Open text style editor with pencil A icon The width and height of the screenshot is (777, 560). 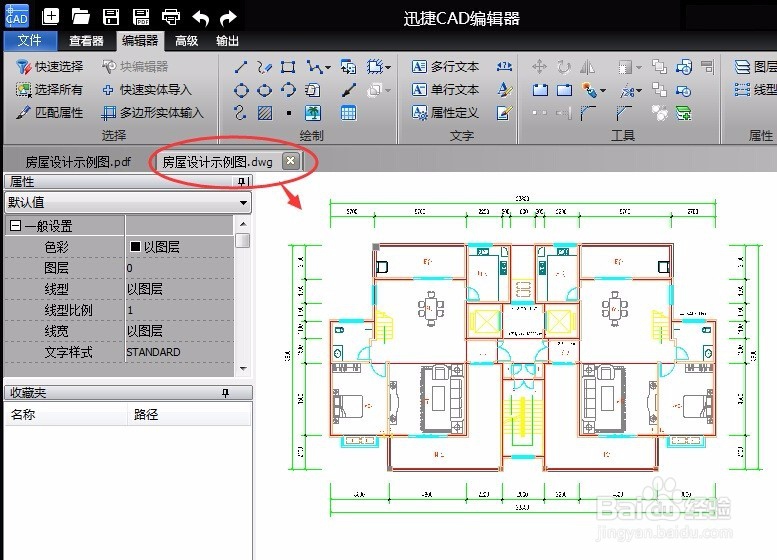(x=504, y=90)
